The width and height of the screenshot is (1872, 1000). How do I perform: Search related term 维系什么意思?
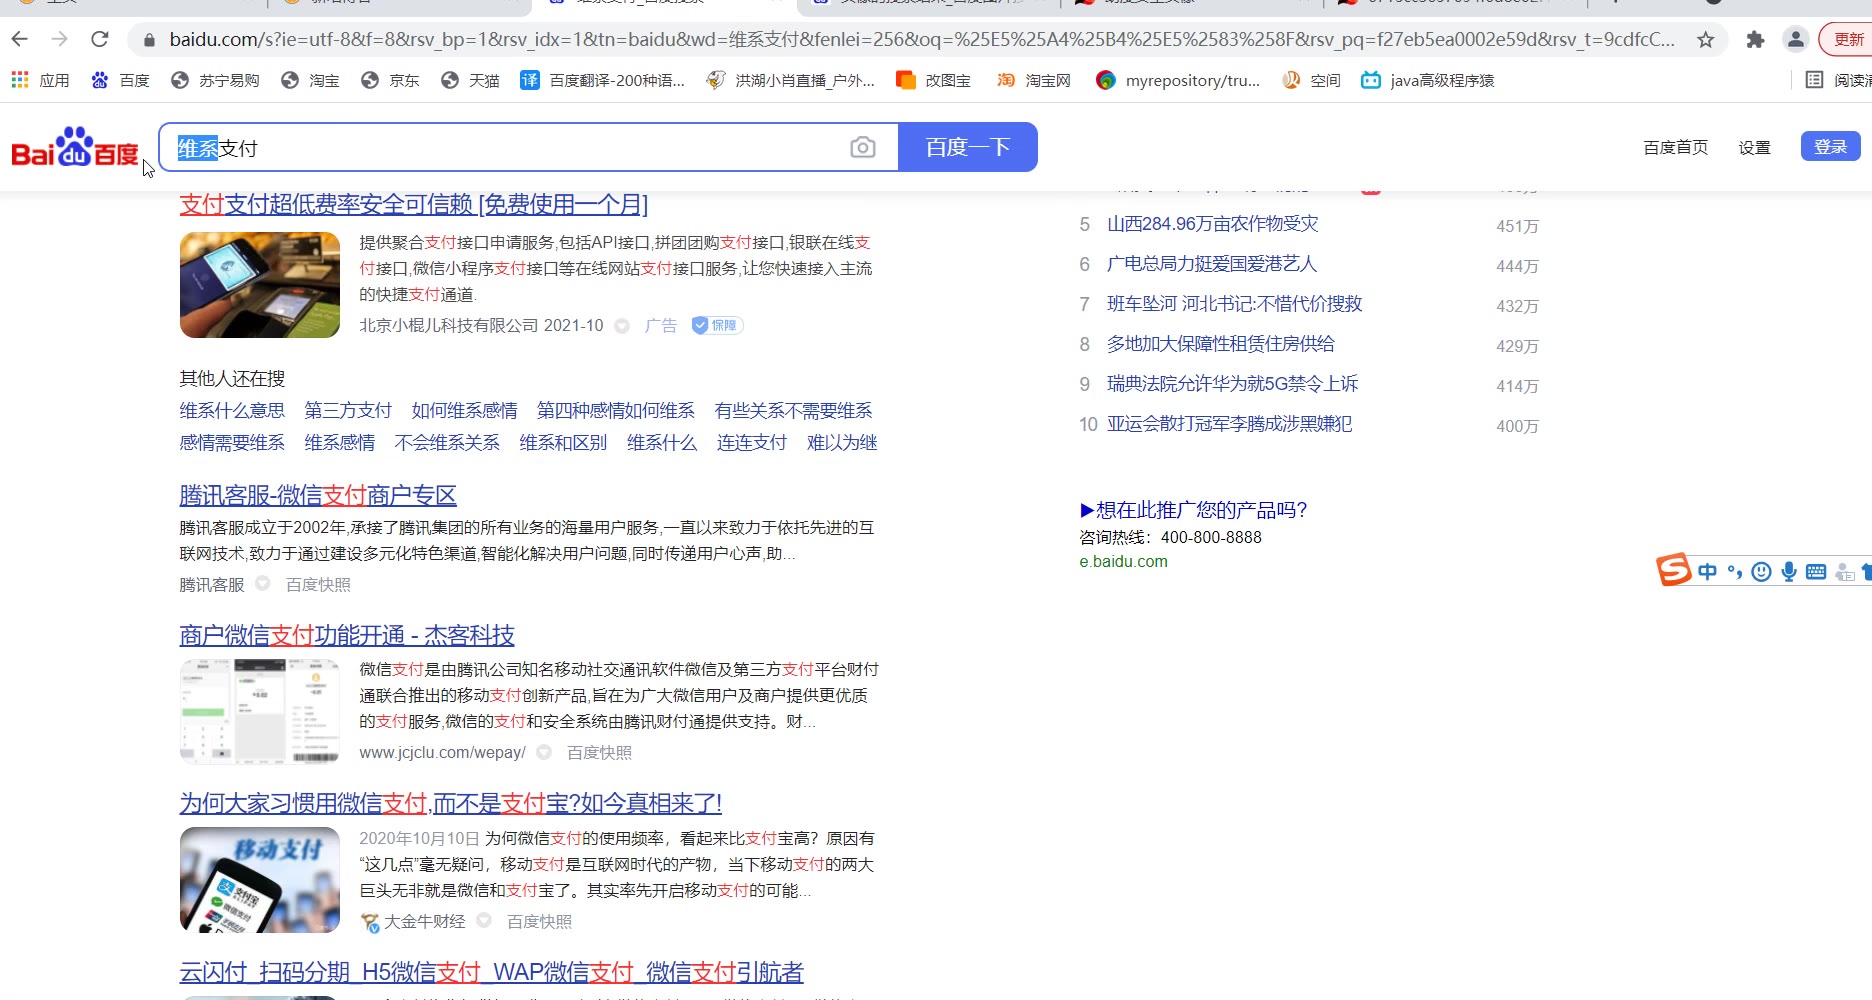[x=232, y=411]
